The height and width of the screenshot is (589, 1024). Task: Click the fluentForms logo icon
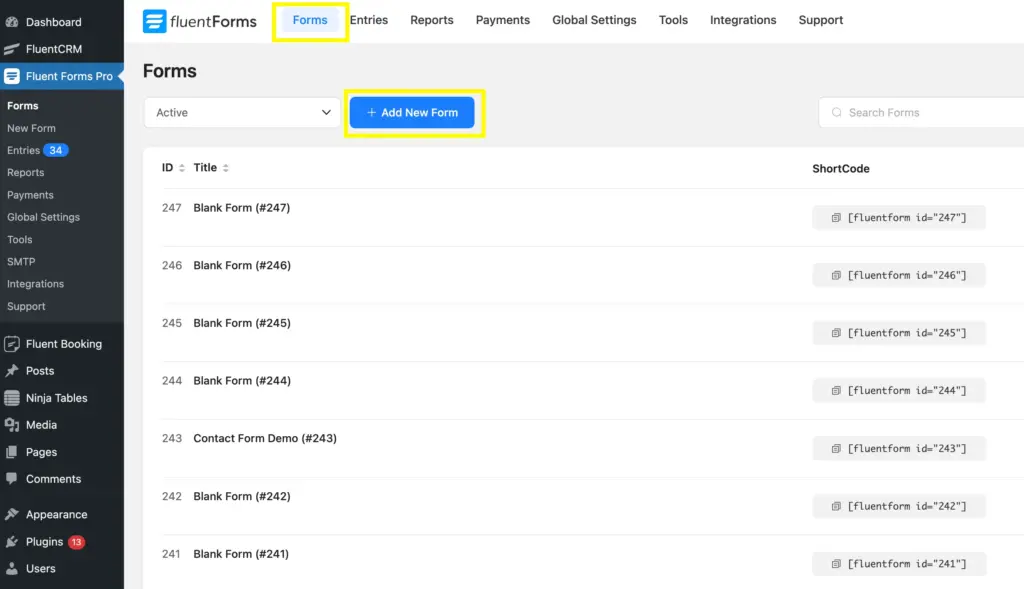pos(155,20)
